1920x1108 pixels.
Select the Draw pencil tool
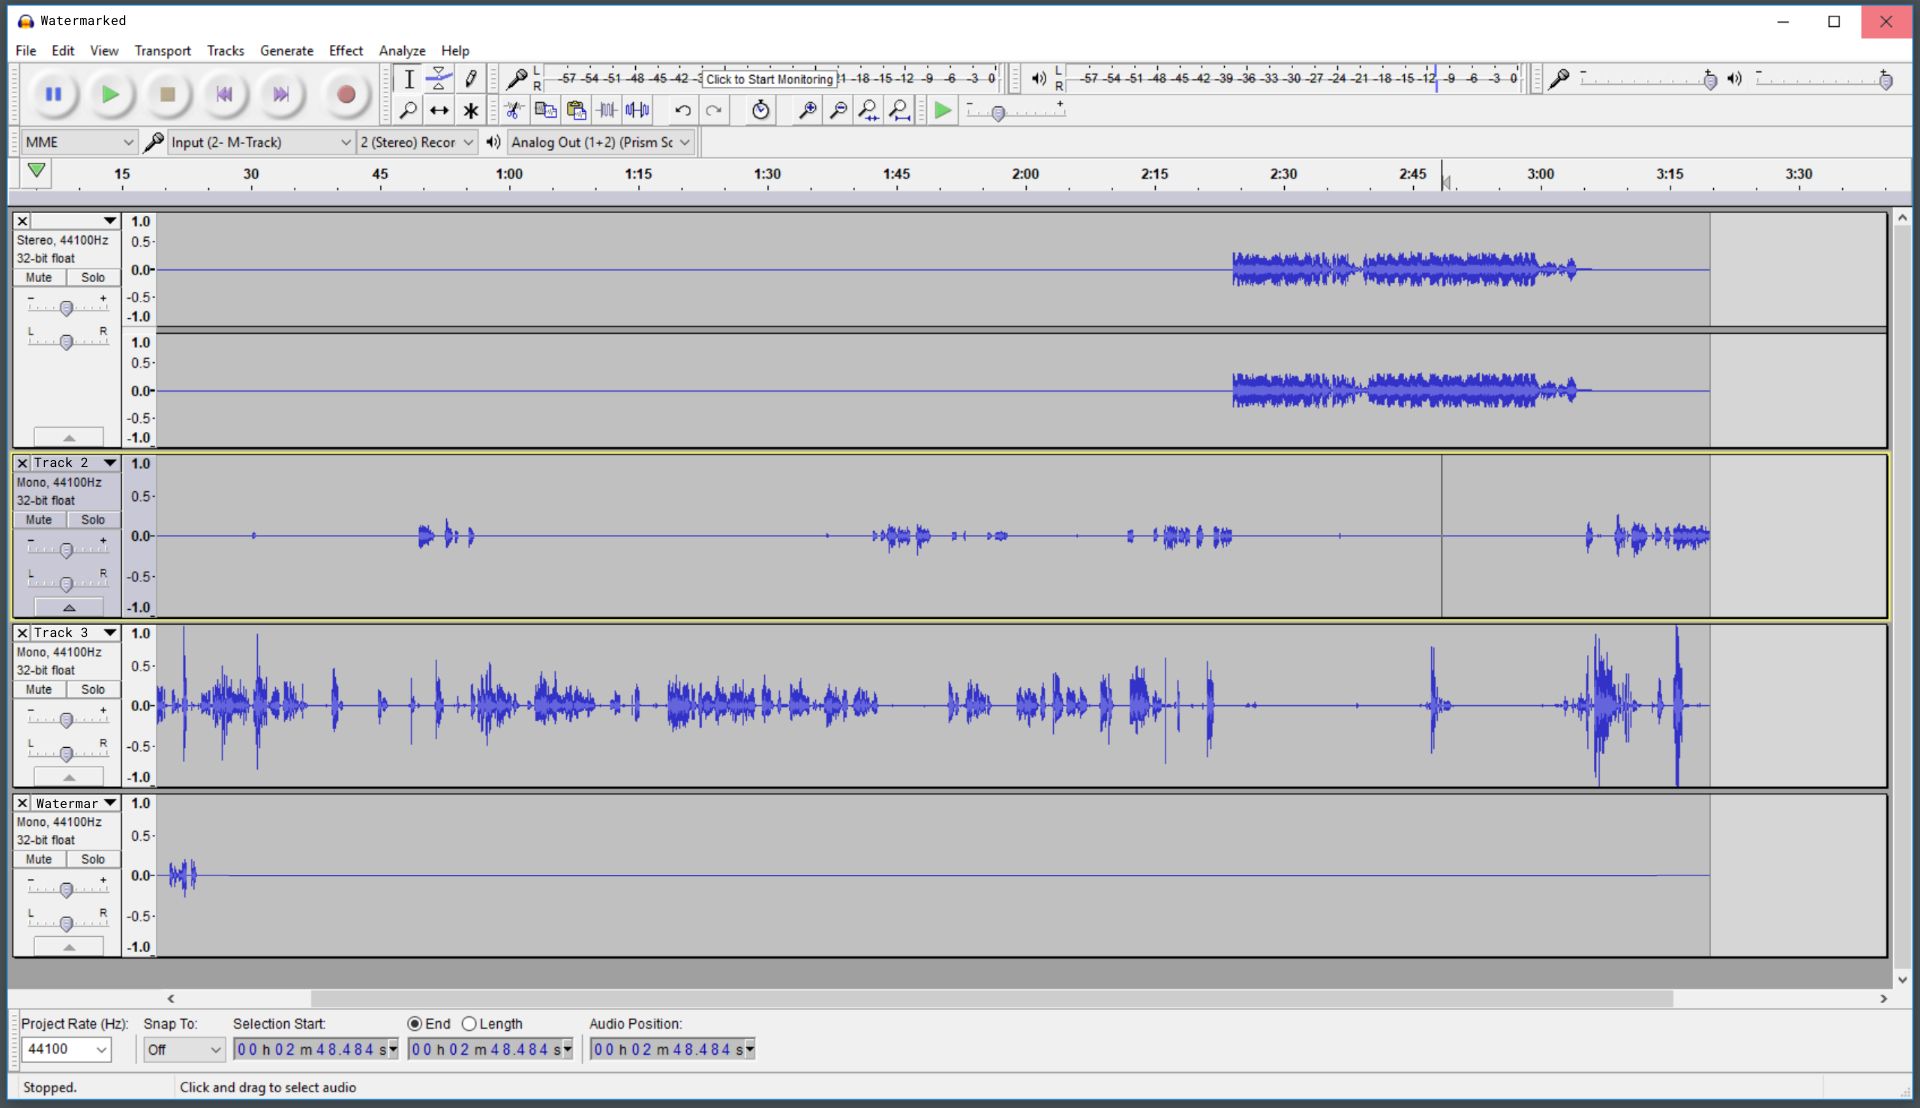pyautogui.click(x=470, y=78)
